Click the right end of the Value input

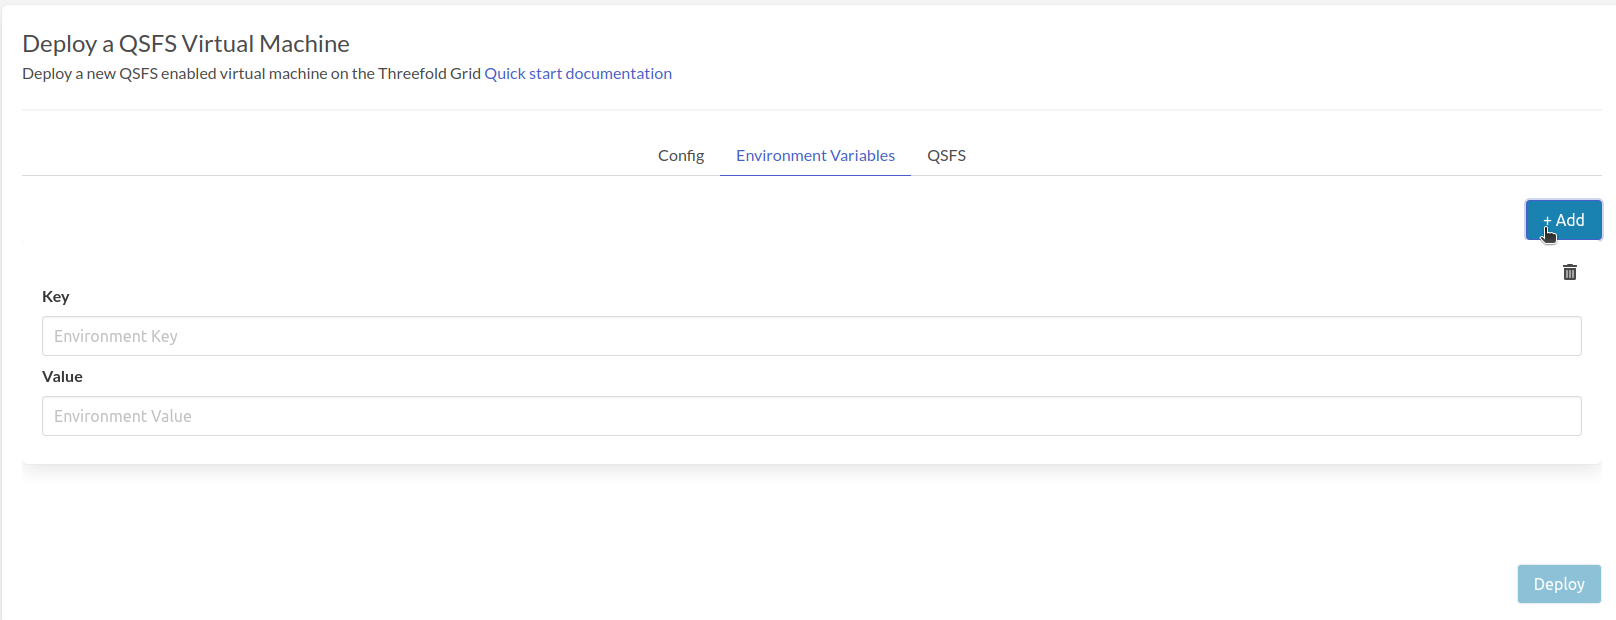pyautogui.click(x=1560, y=416)
